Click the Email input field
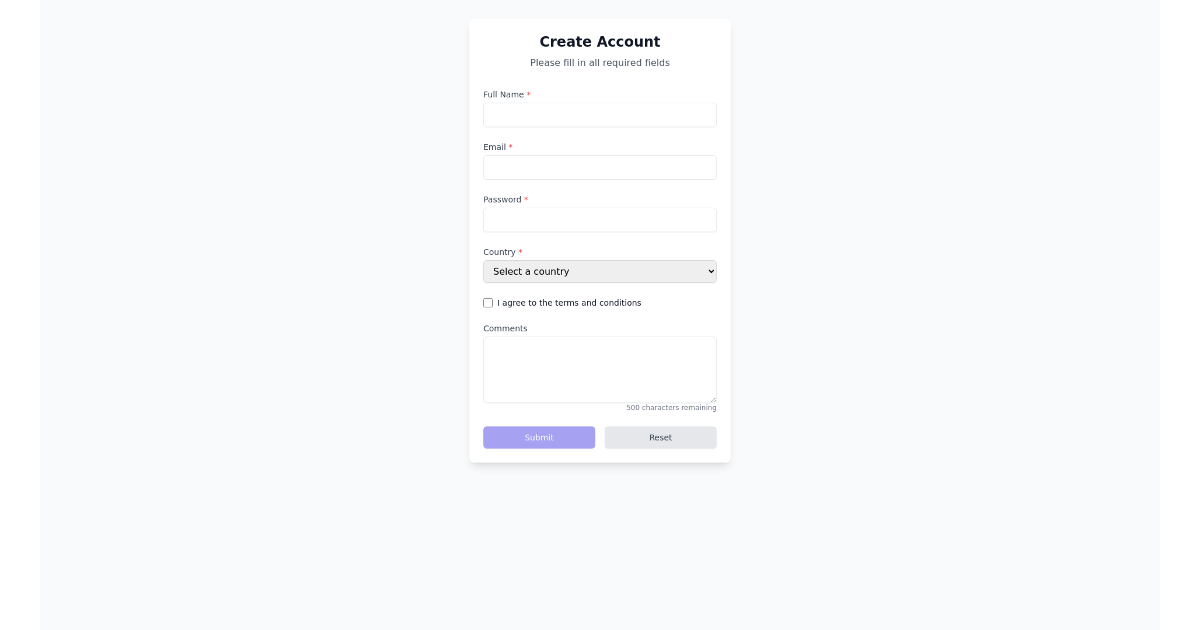The image size is (1200, 630). 599,167
